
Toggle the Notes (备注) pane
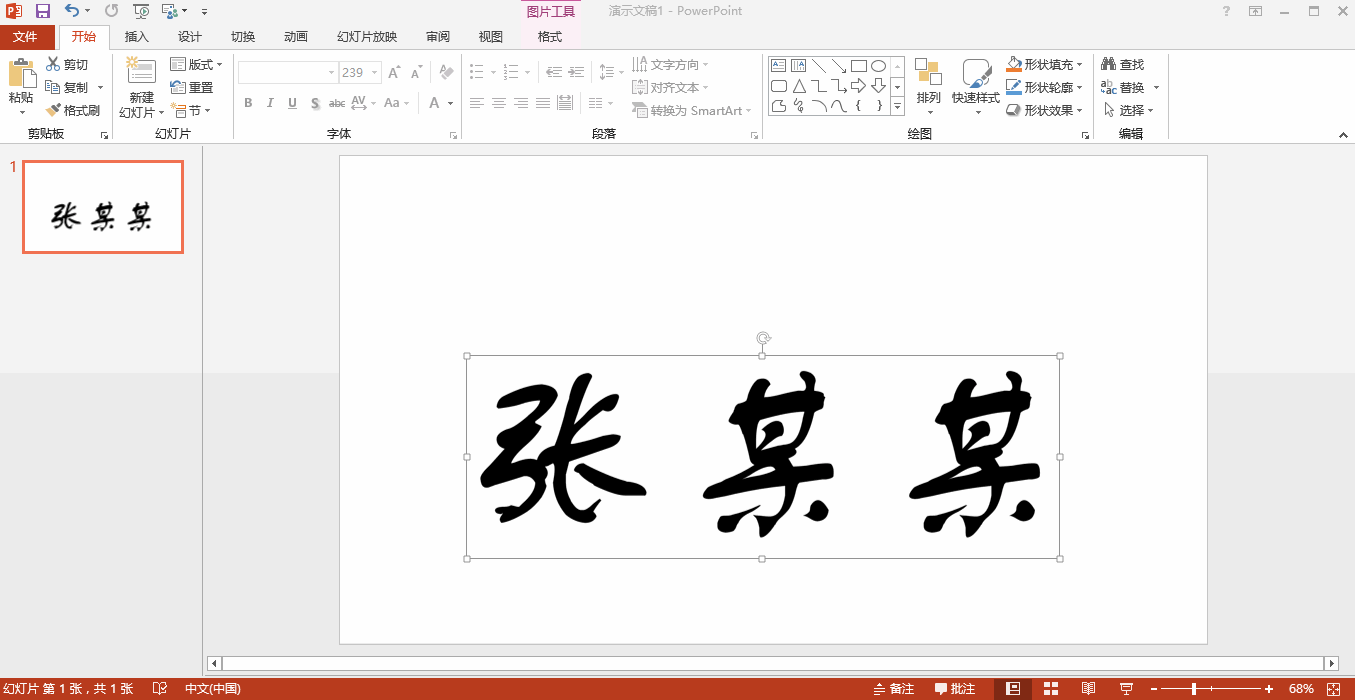(x=893, y=689)
